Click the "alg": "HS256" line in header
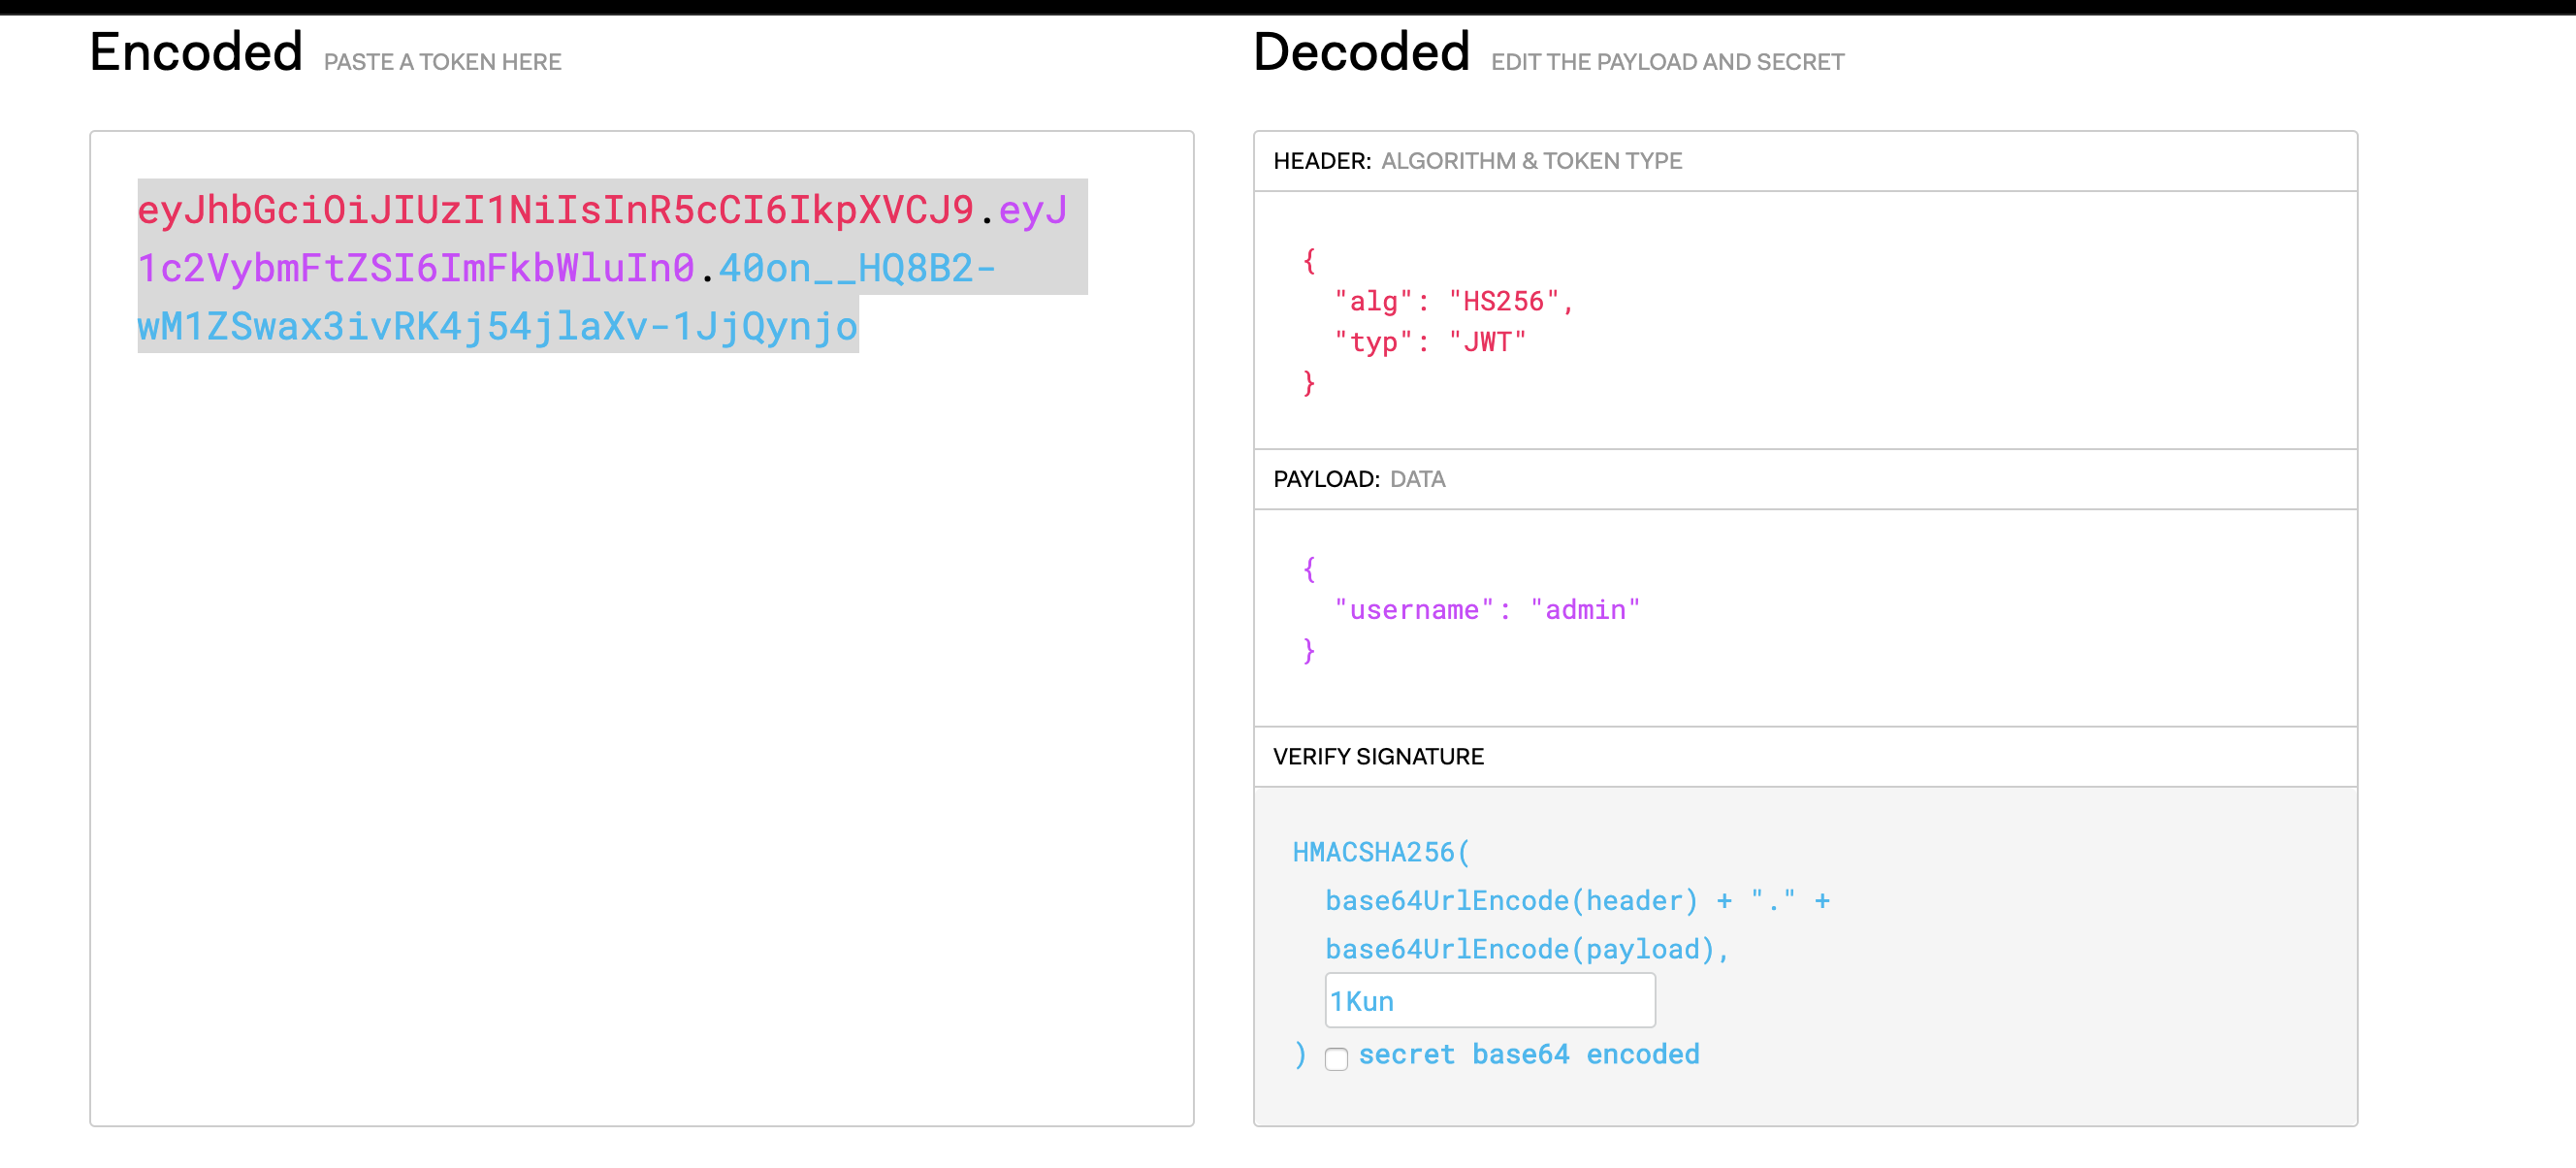 tap(1453, 301)
